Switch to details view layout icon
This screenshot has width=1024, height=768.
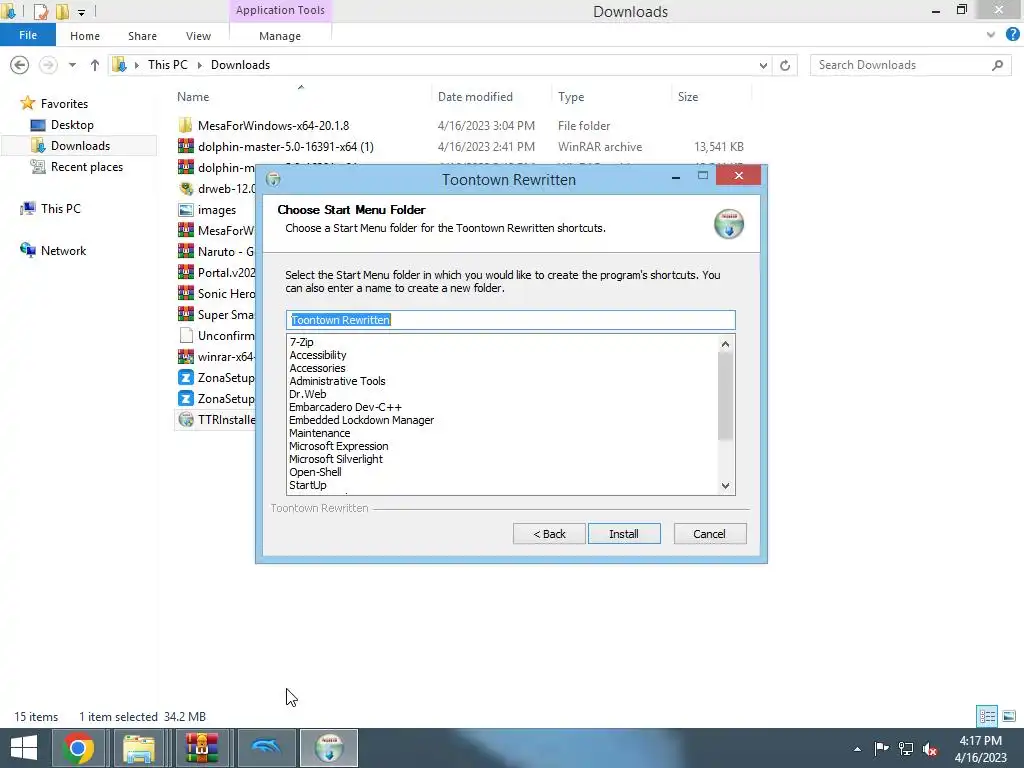[x=987, y=716]
